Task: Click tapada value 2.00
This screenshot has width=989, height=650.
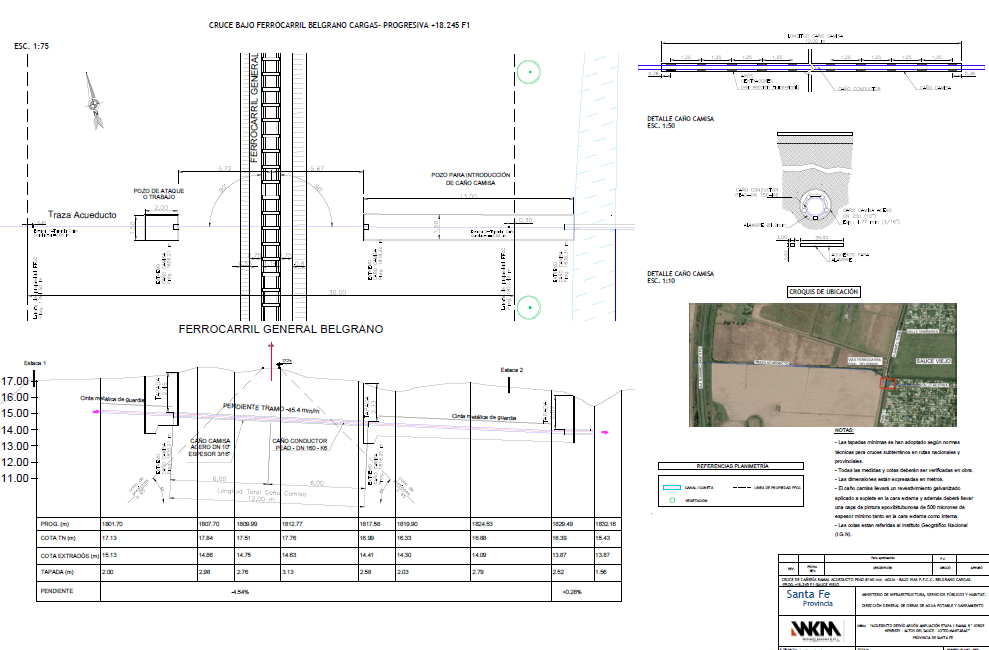Action: click(108, 572)
